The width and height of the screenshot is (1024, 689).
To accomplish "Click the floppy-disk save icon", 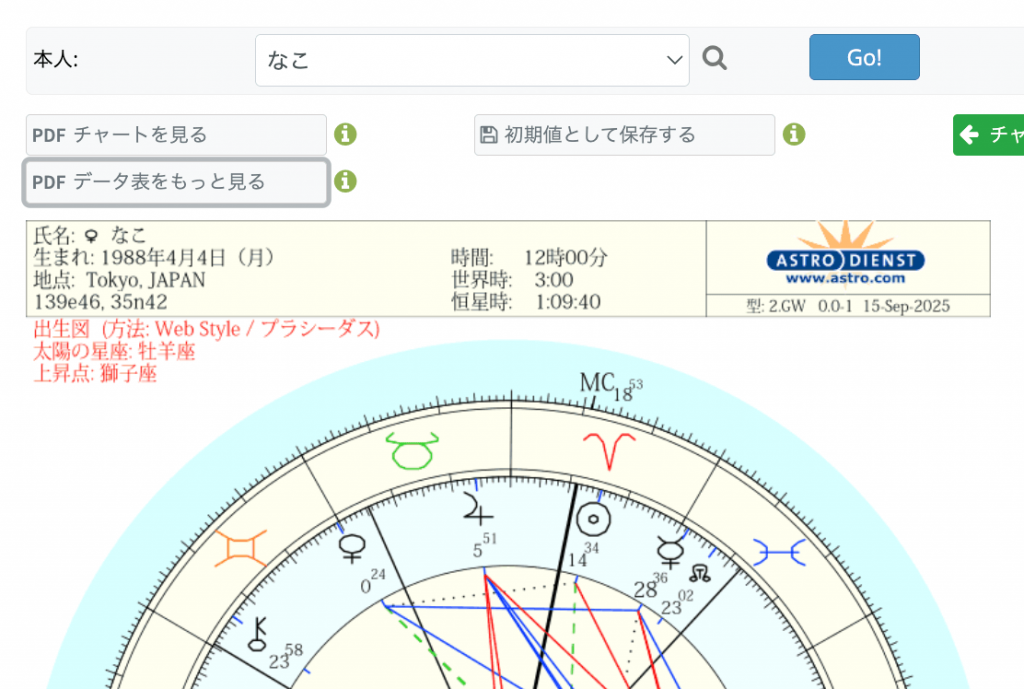I will pyautogui.click(x=488, y=135).
